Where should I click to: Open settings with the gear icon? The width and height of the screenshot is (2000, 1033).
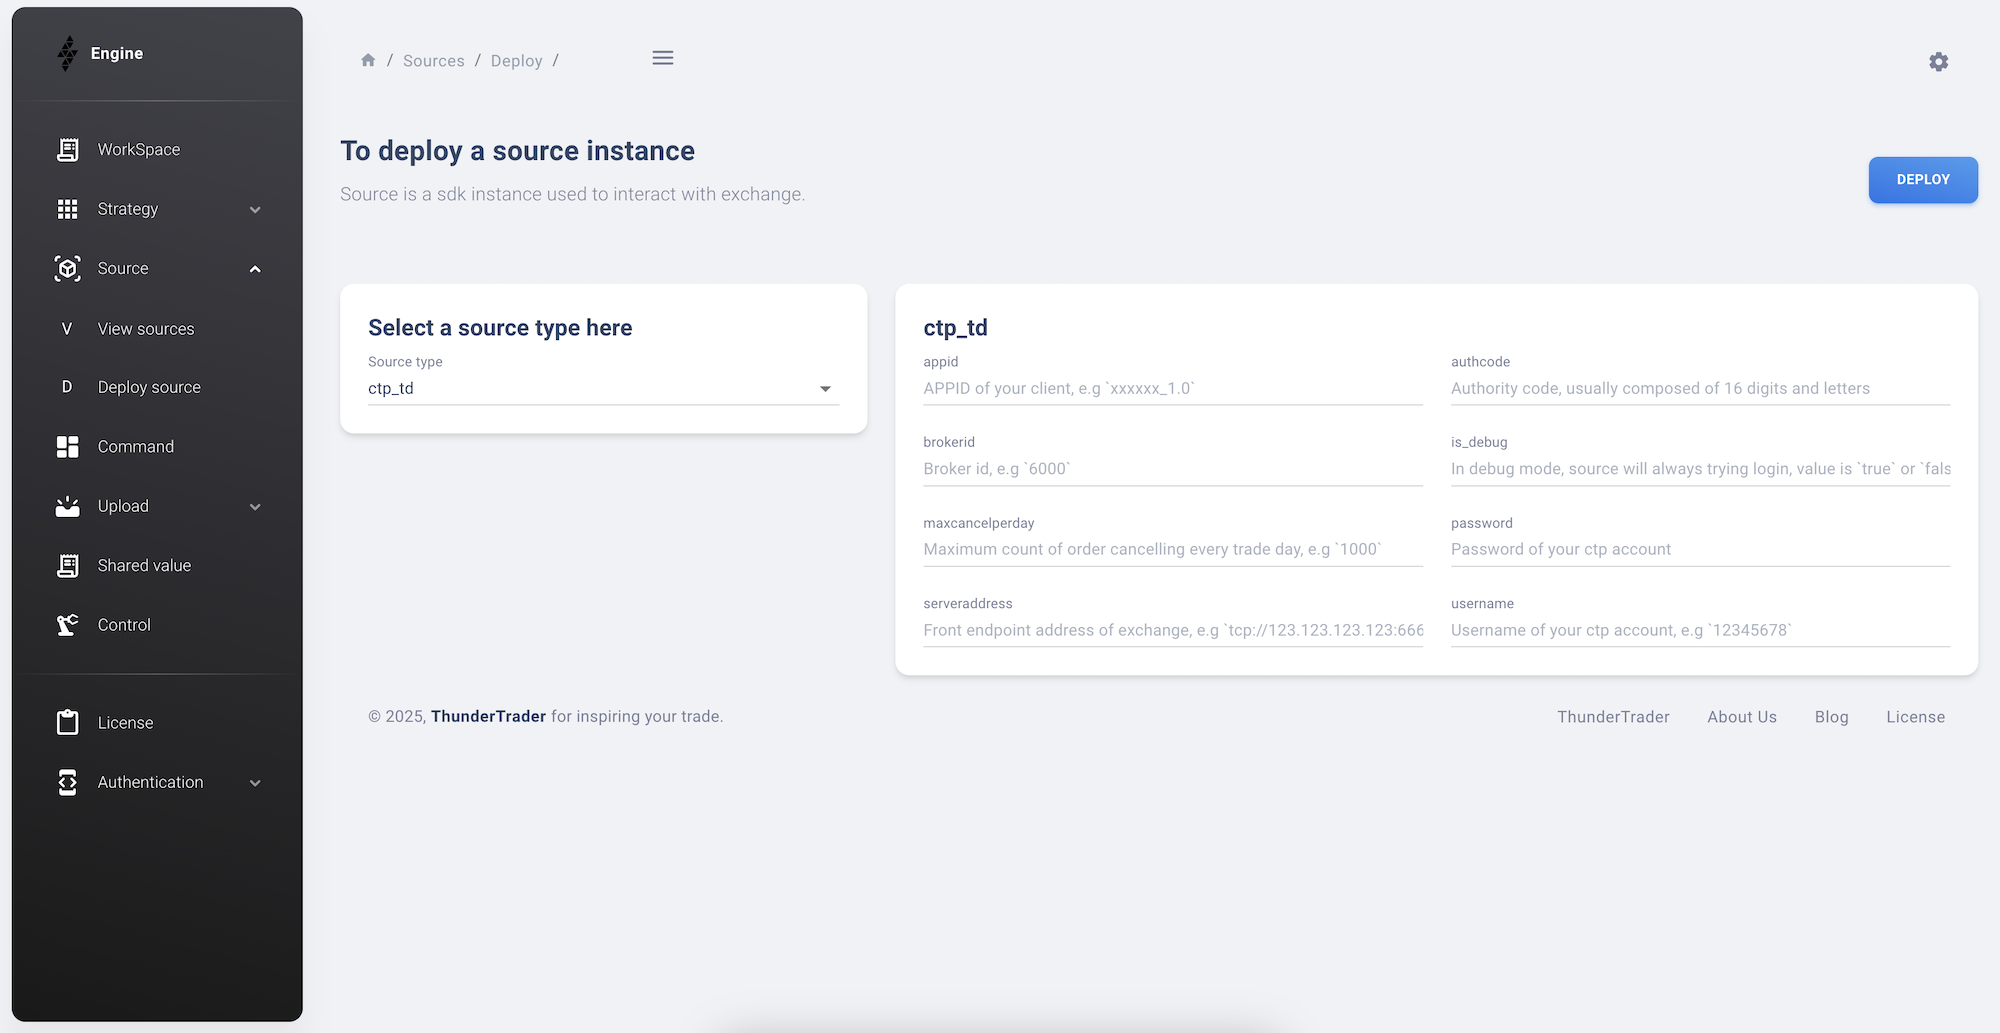click(1938, 62)
